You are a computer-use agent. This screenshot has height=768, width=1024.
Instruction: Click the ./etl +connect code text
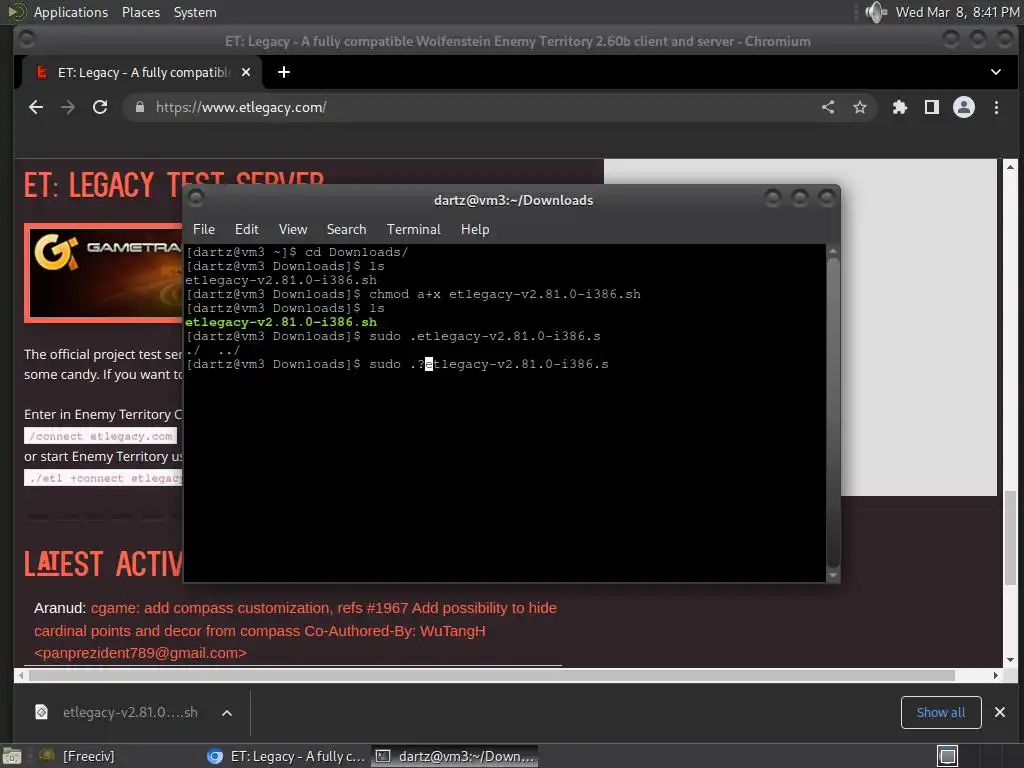pyautogui.click(x=104, y=478)
